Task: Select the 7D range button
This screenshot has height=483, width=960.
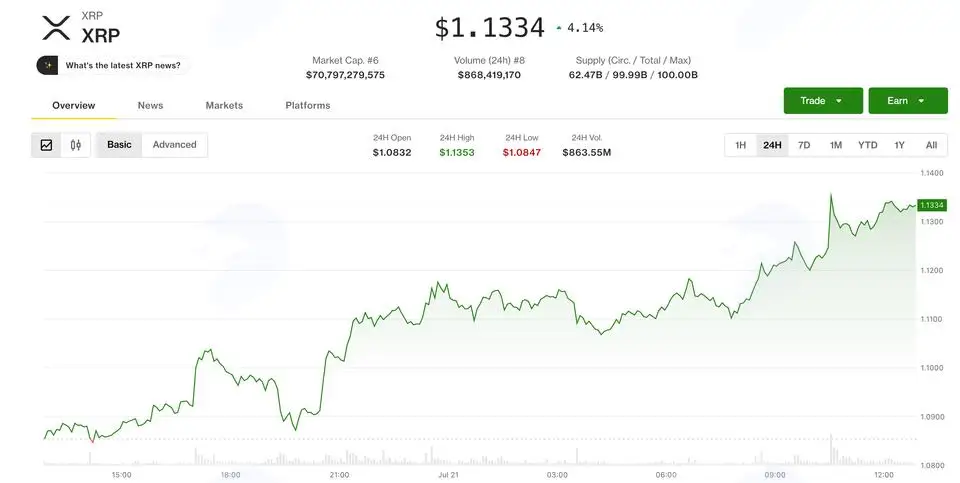Action: pyautogui.click(x=804, y=145)
